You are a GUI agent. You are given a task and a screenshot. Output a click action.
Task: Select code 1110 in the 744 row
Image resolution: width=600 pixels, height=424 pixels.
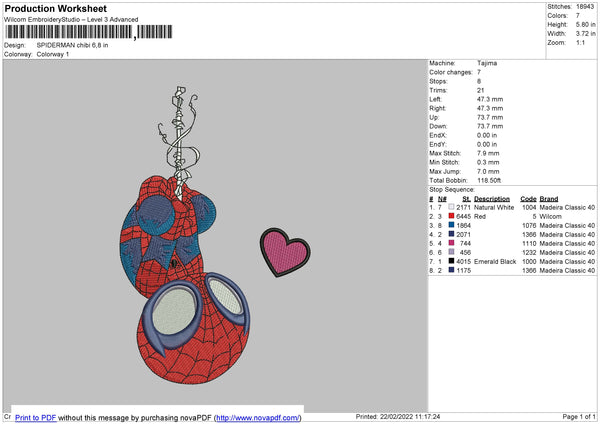pos(529,243)
